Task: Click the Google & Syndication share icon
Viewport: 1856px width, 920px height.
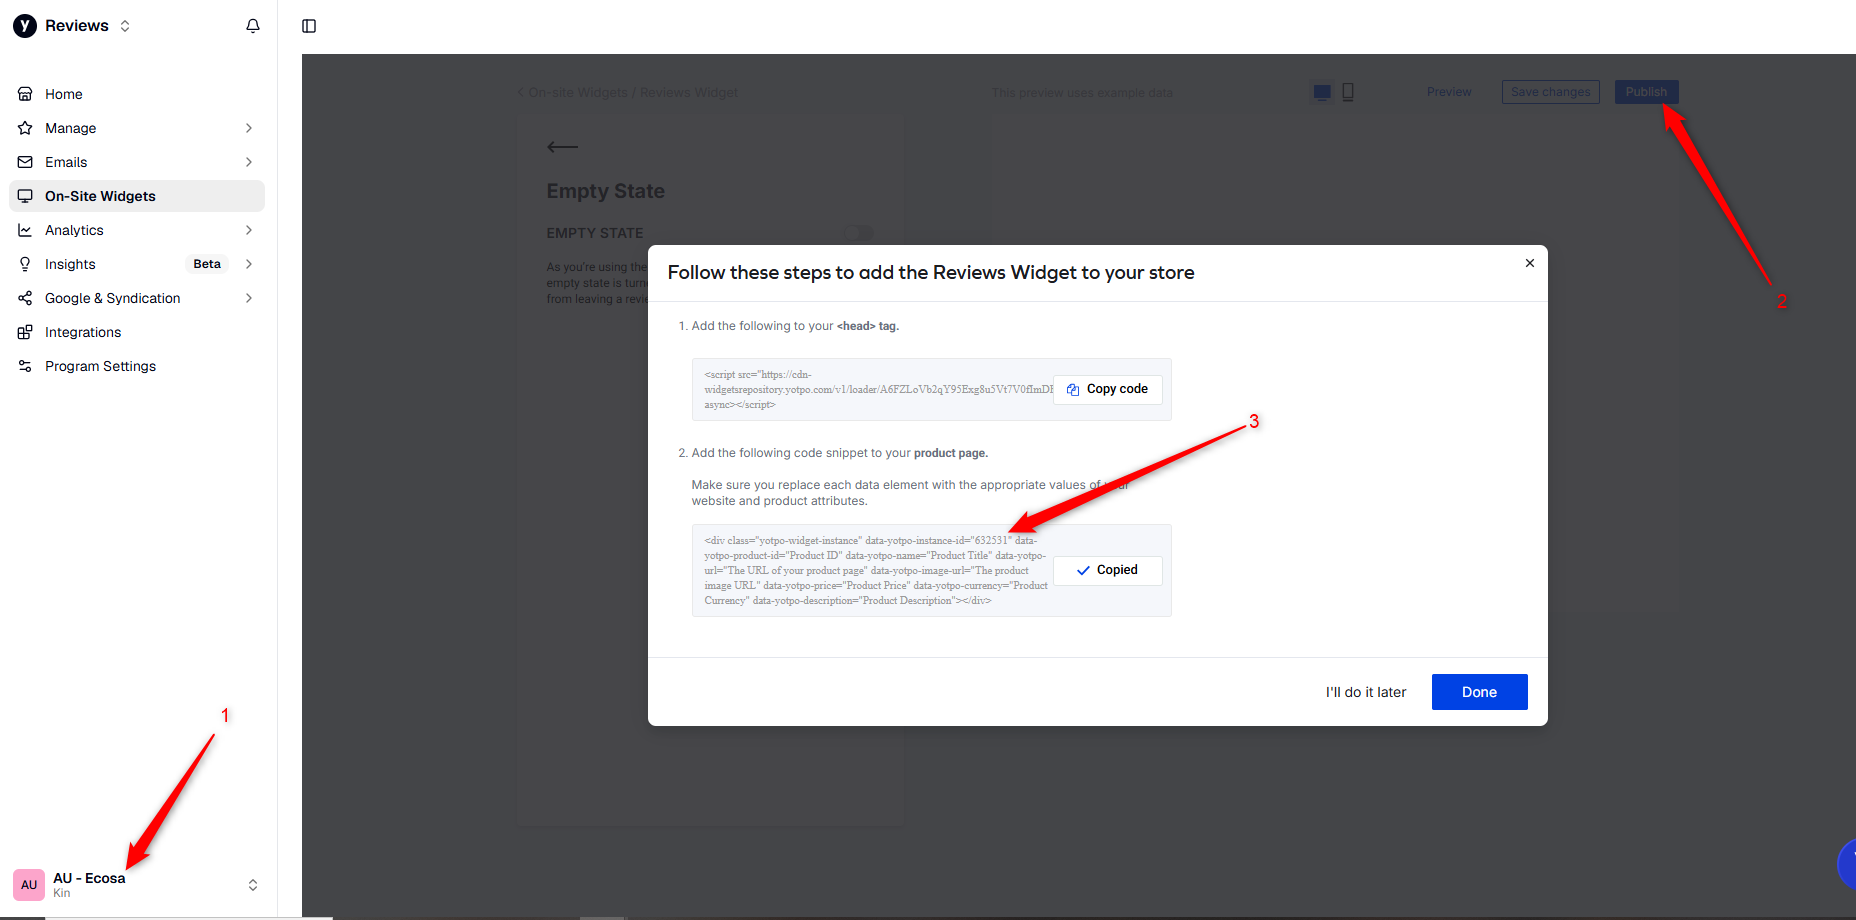Action: pos(25,298)
